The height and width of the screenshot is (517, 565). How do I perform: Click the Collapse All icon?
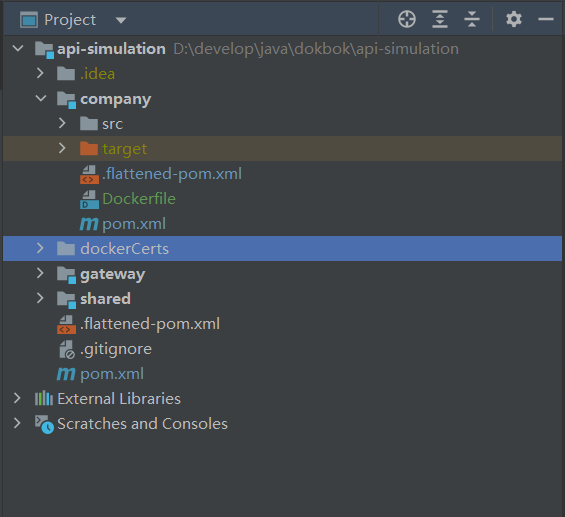coord(472,19)
